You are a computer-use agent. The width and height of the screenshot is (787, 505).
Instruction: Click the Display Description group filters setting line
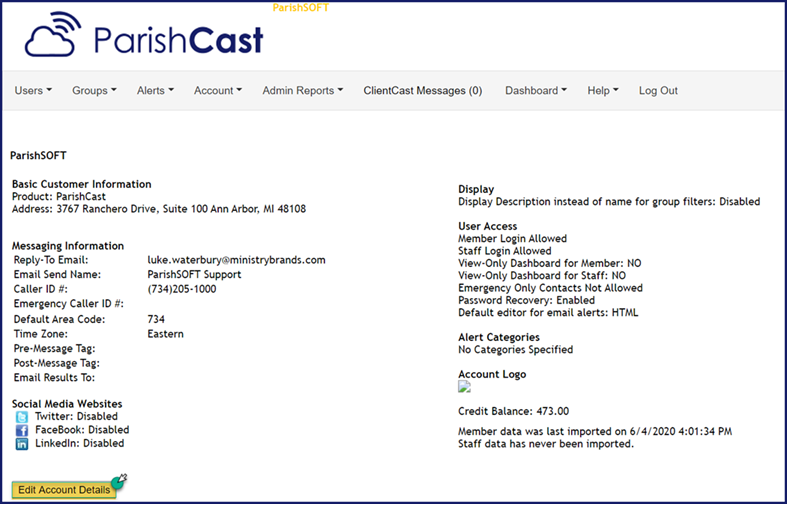609,202
